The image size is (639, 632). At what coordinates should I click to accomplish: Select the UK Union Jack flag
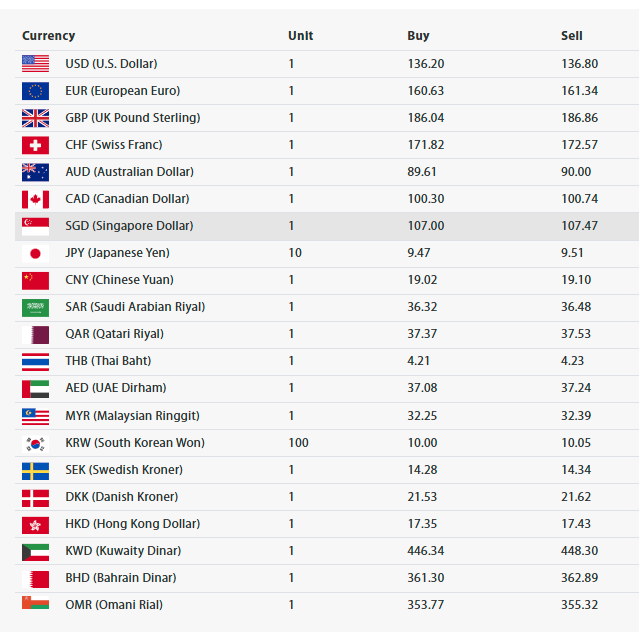coord(35,118)
